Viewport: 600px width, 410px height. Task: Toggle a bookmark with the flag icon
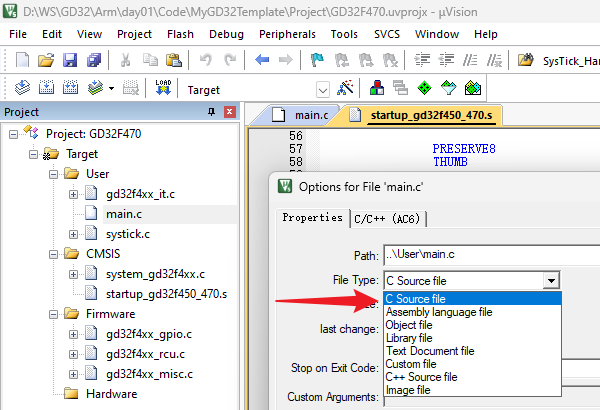tap(317, 60)
